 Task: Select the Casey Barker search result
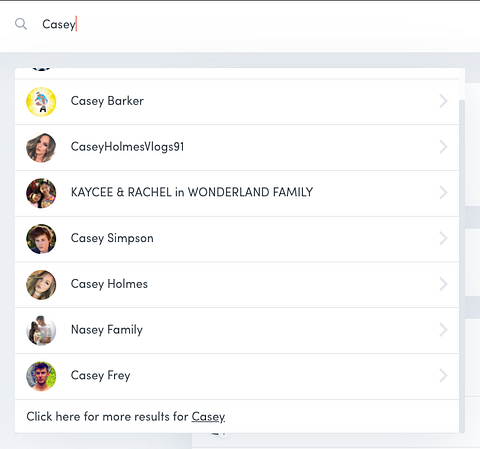237,102
